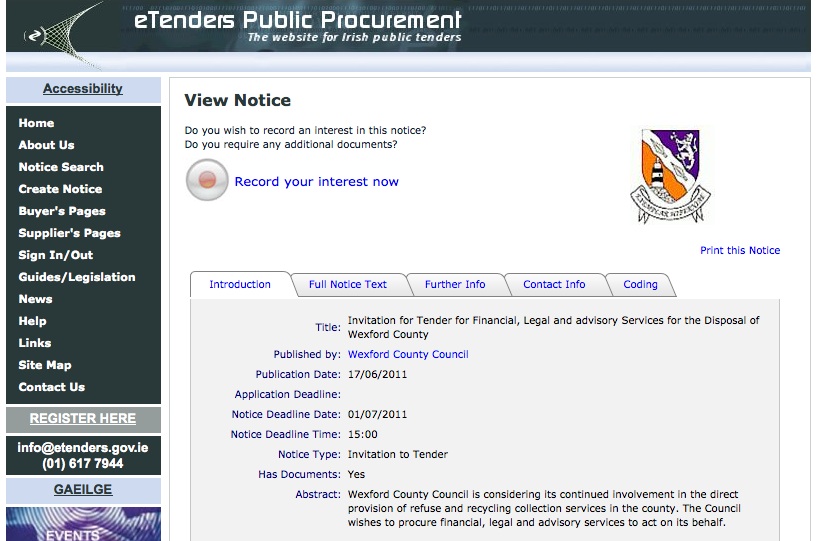
Task: Switch to the Full Notice Text tab
Action: (x=347, y=284)
